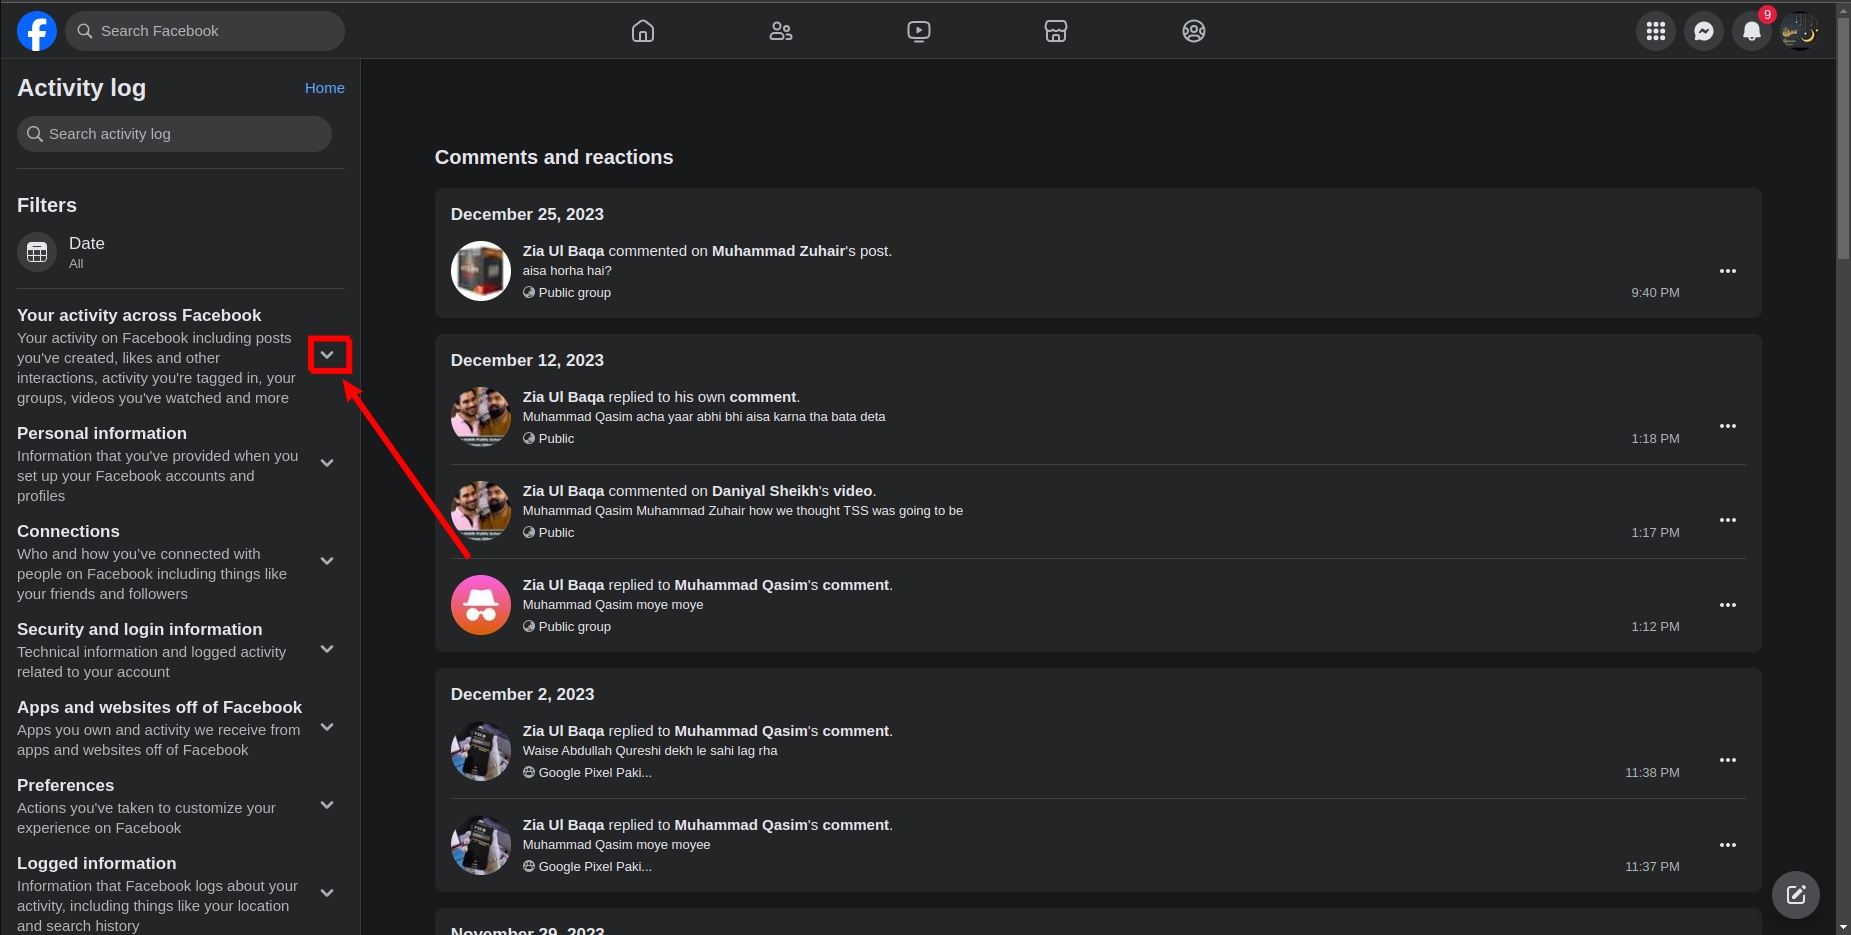Open the notifications bell

pos(1752,31)
